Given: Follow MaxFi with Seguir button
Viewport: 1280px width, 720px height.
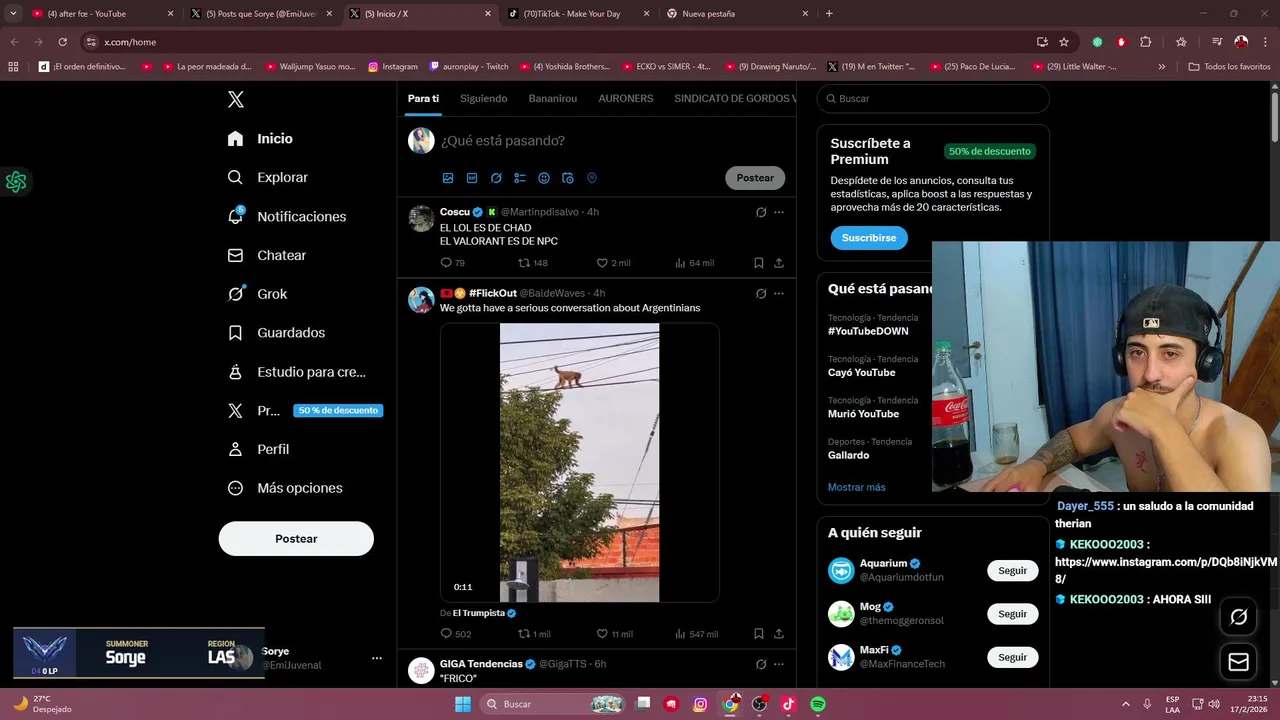Looking at the screenshot, I should [1012, 657].
